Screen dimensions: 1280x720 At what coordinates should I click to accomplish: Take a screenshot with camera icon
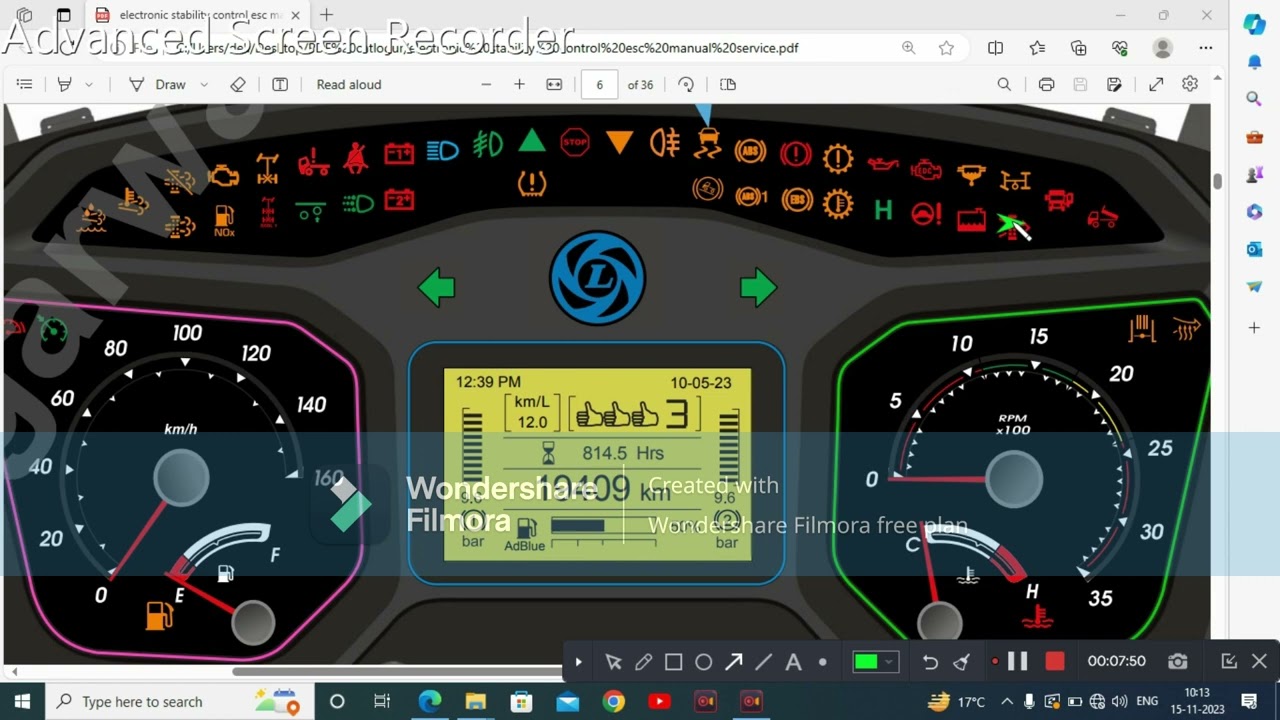[1178, 661]
